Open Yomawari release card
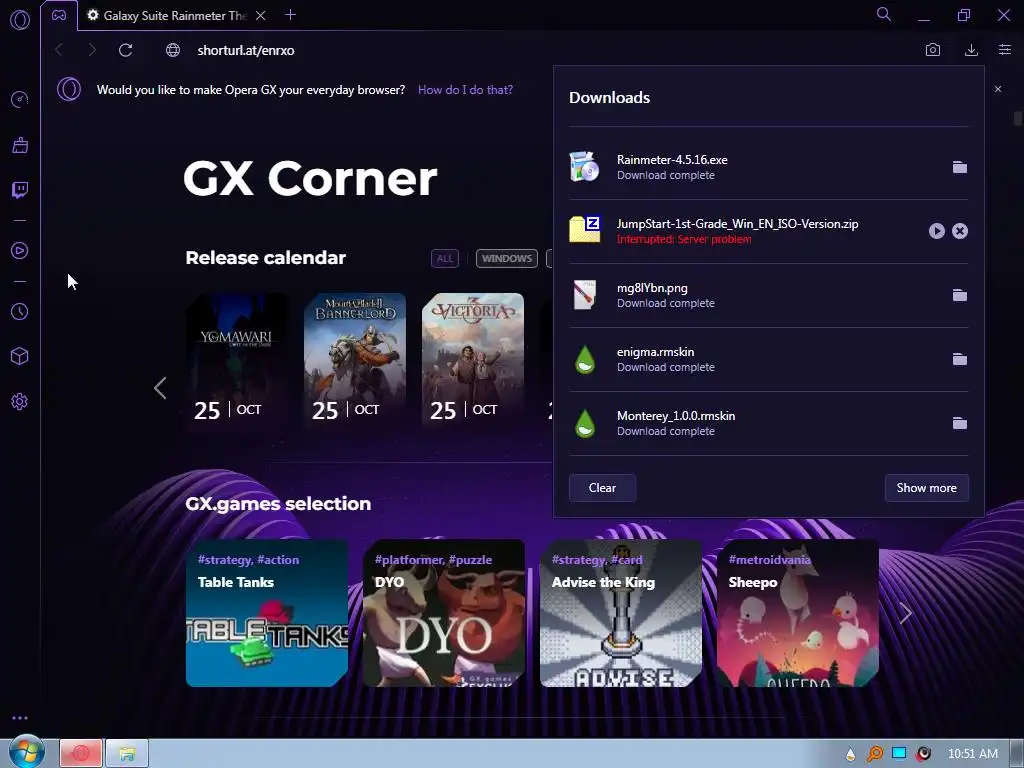 tap(236, 360)
